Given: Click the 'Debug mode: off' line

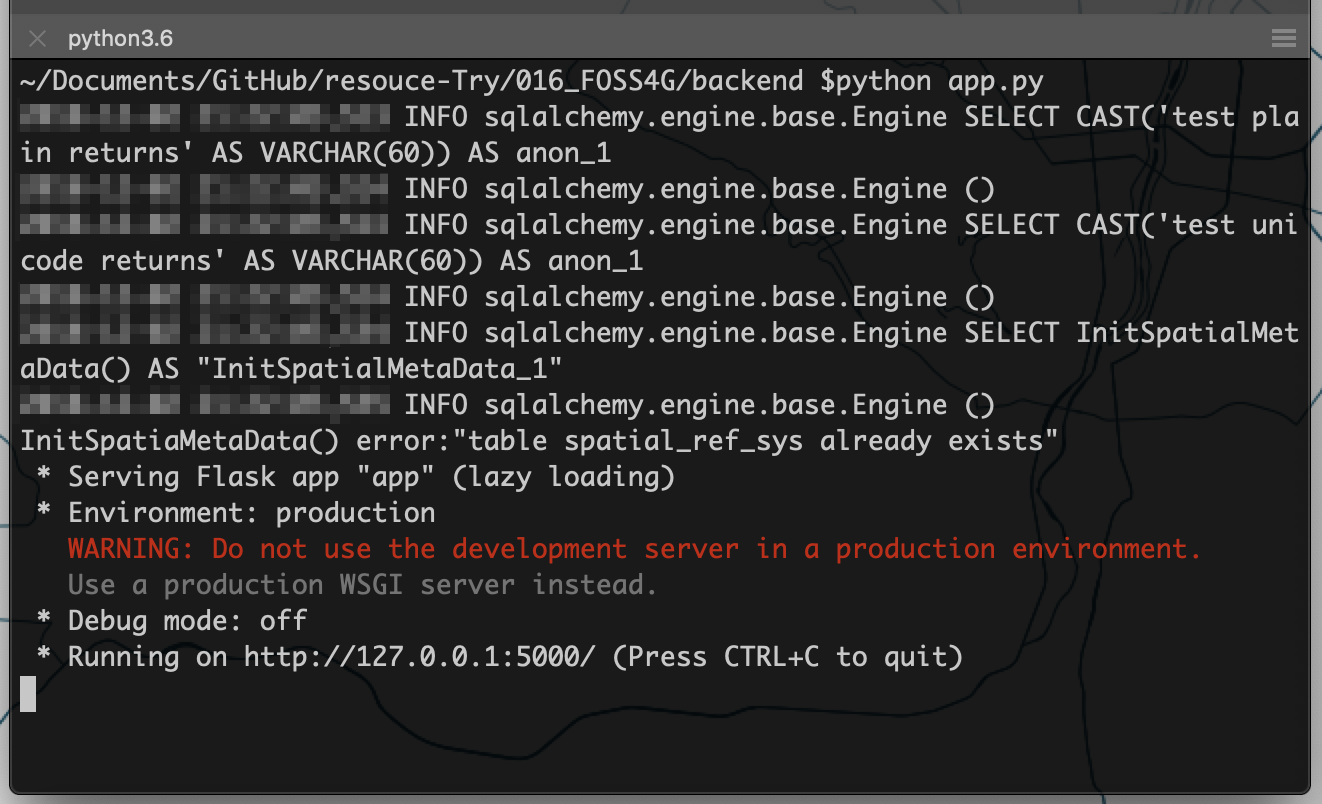Looking at the screenshot, I should click(x=172, y=621).
